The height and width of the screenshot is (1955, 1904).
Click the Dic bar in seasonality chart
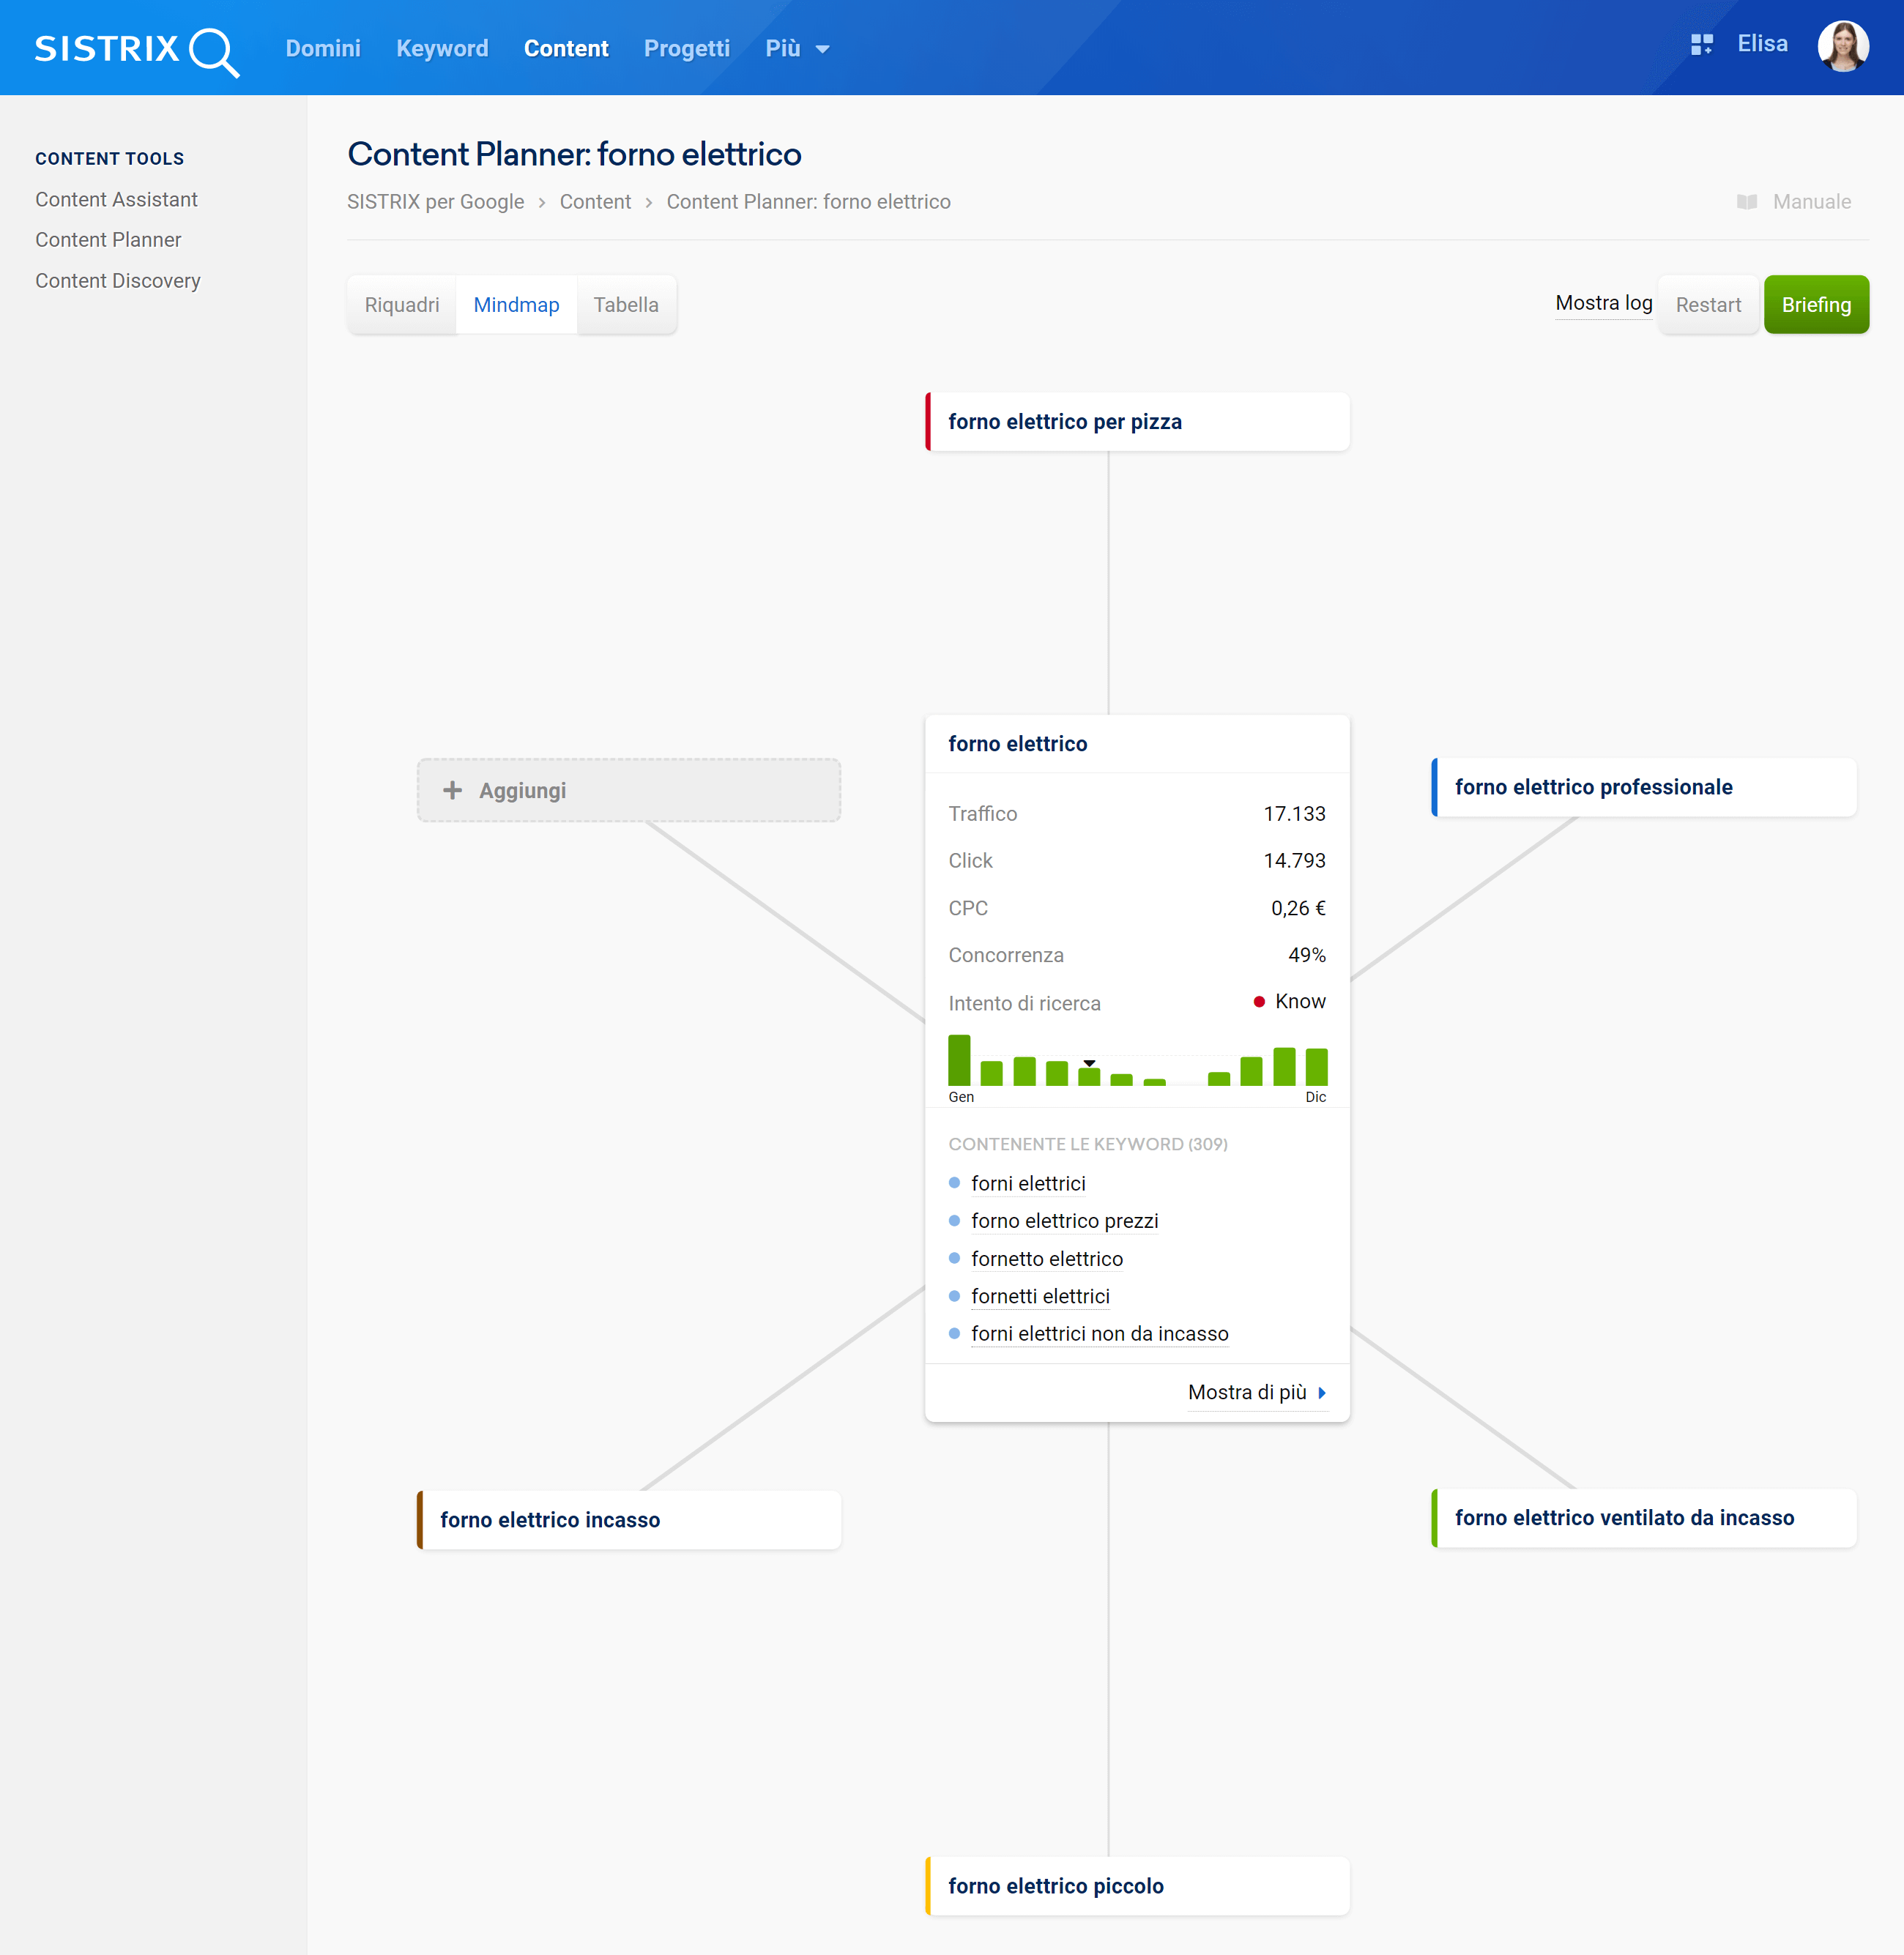(x=1316, y=1067)
